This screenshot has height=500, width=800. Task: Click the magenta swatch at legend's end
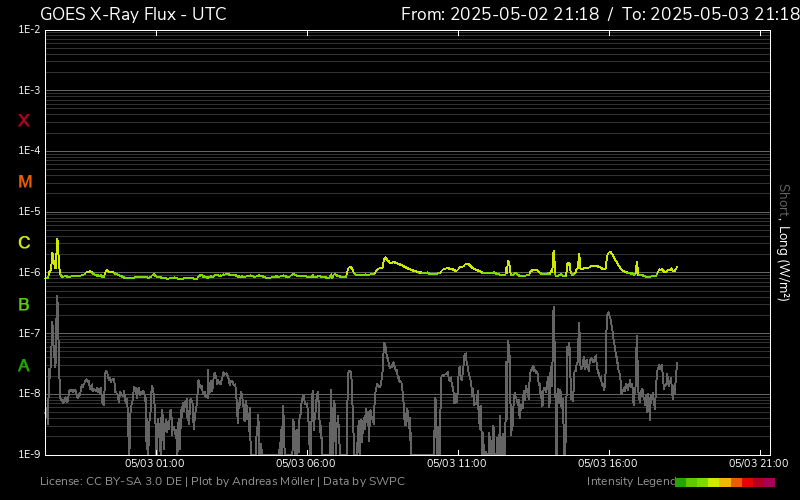tap(769, 482)
